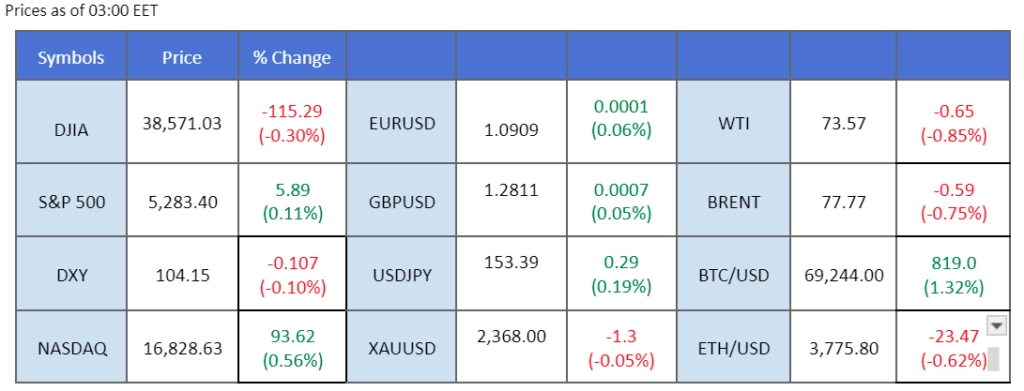Select the Price column header
The image size is (1024, 391).
click(182, 58)
